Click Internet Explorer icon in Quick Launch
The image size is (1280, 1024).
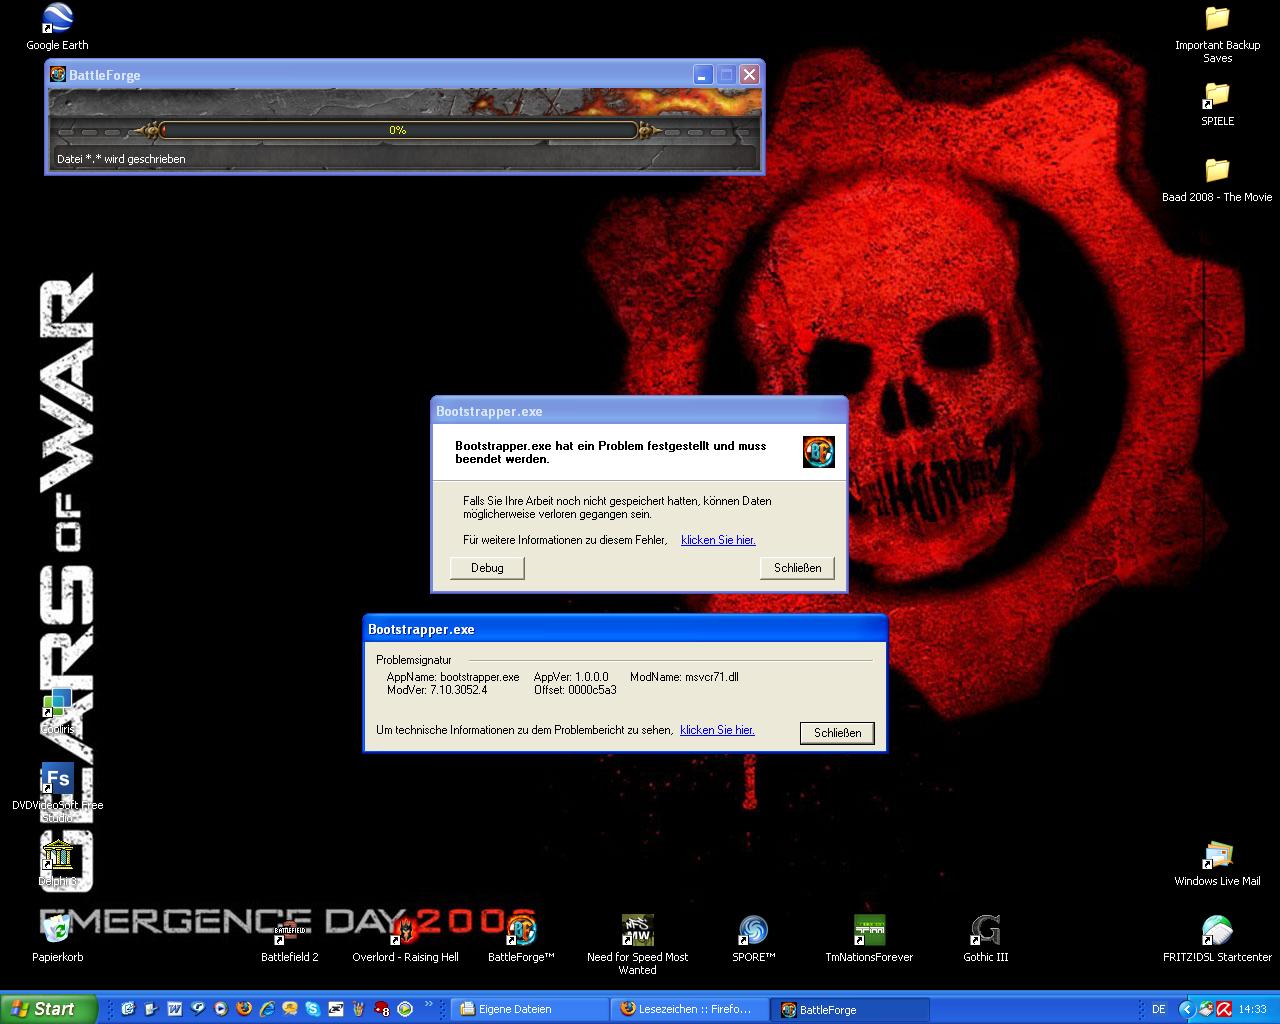point(267,1009)
